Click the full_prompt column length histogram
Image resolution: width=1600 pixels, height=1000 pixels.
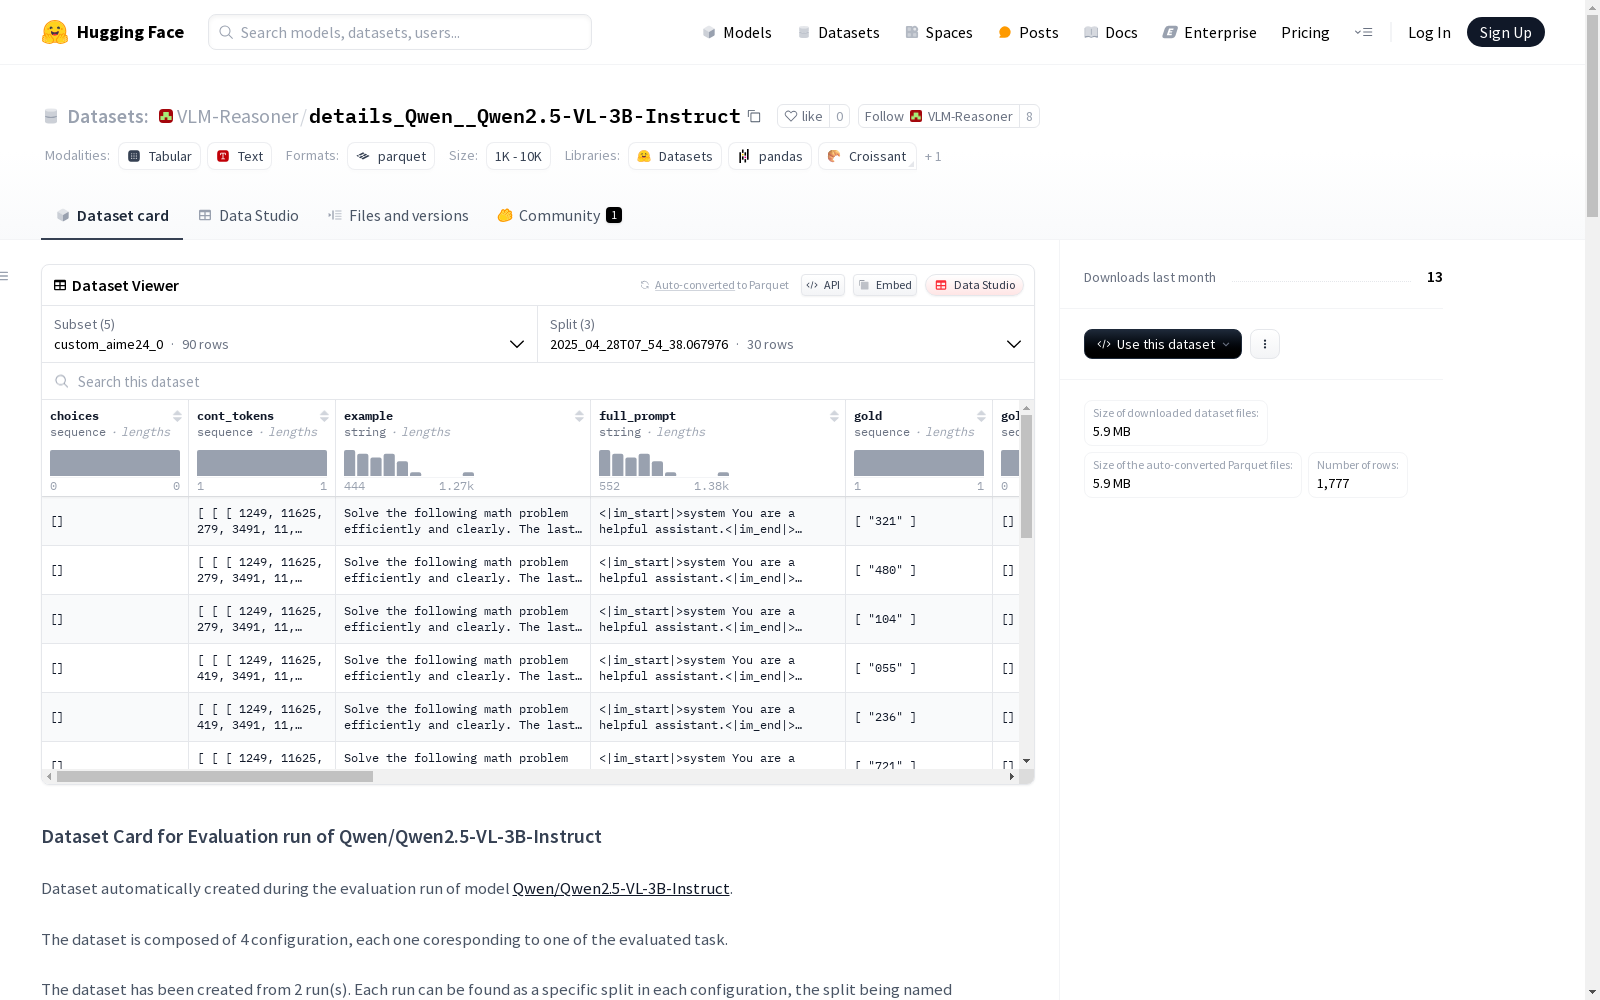[x=664, y=463]
